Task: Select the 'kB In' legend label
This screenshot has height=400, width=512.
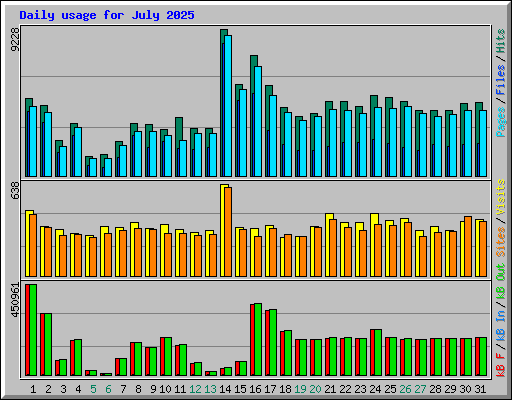Action: tap(501, 327)
